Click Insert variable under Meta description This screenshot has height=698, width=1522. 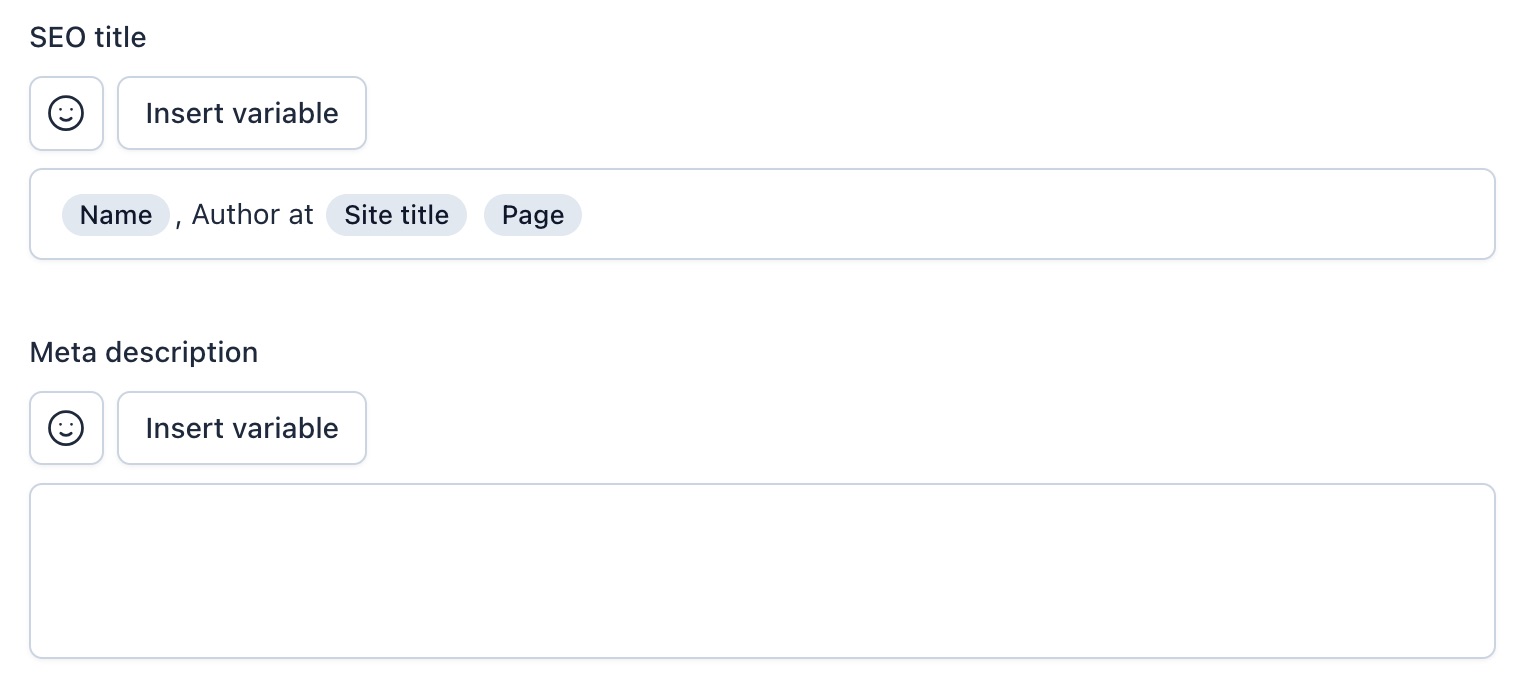coord(242,428)
